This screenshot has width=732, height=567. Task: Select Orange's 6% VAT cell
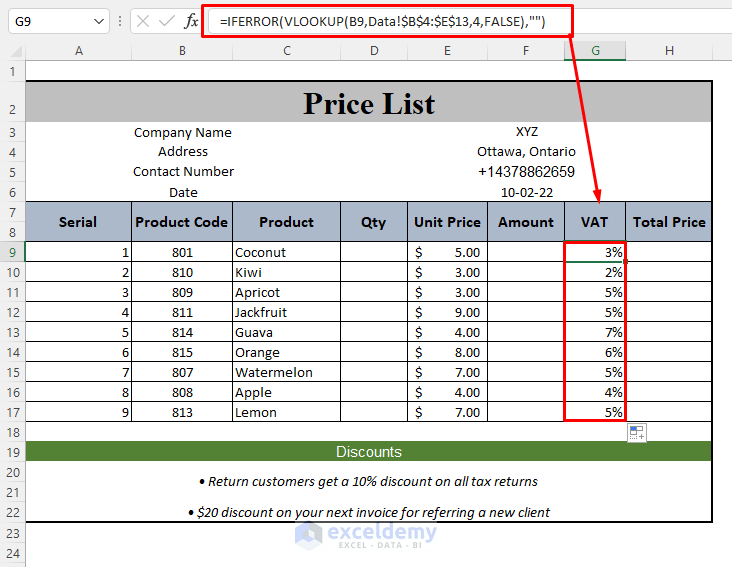pyautogui.click(x=595, y=353)
